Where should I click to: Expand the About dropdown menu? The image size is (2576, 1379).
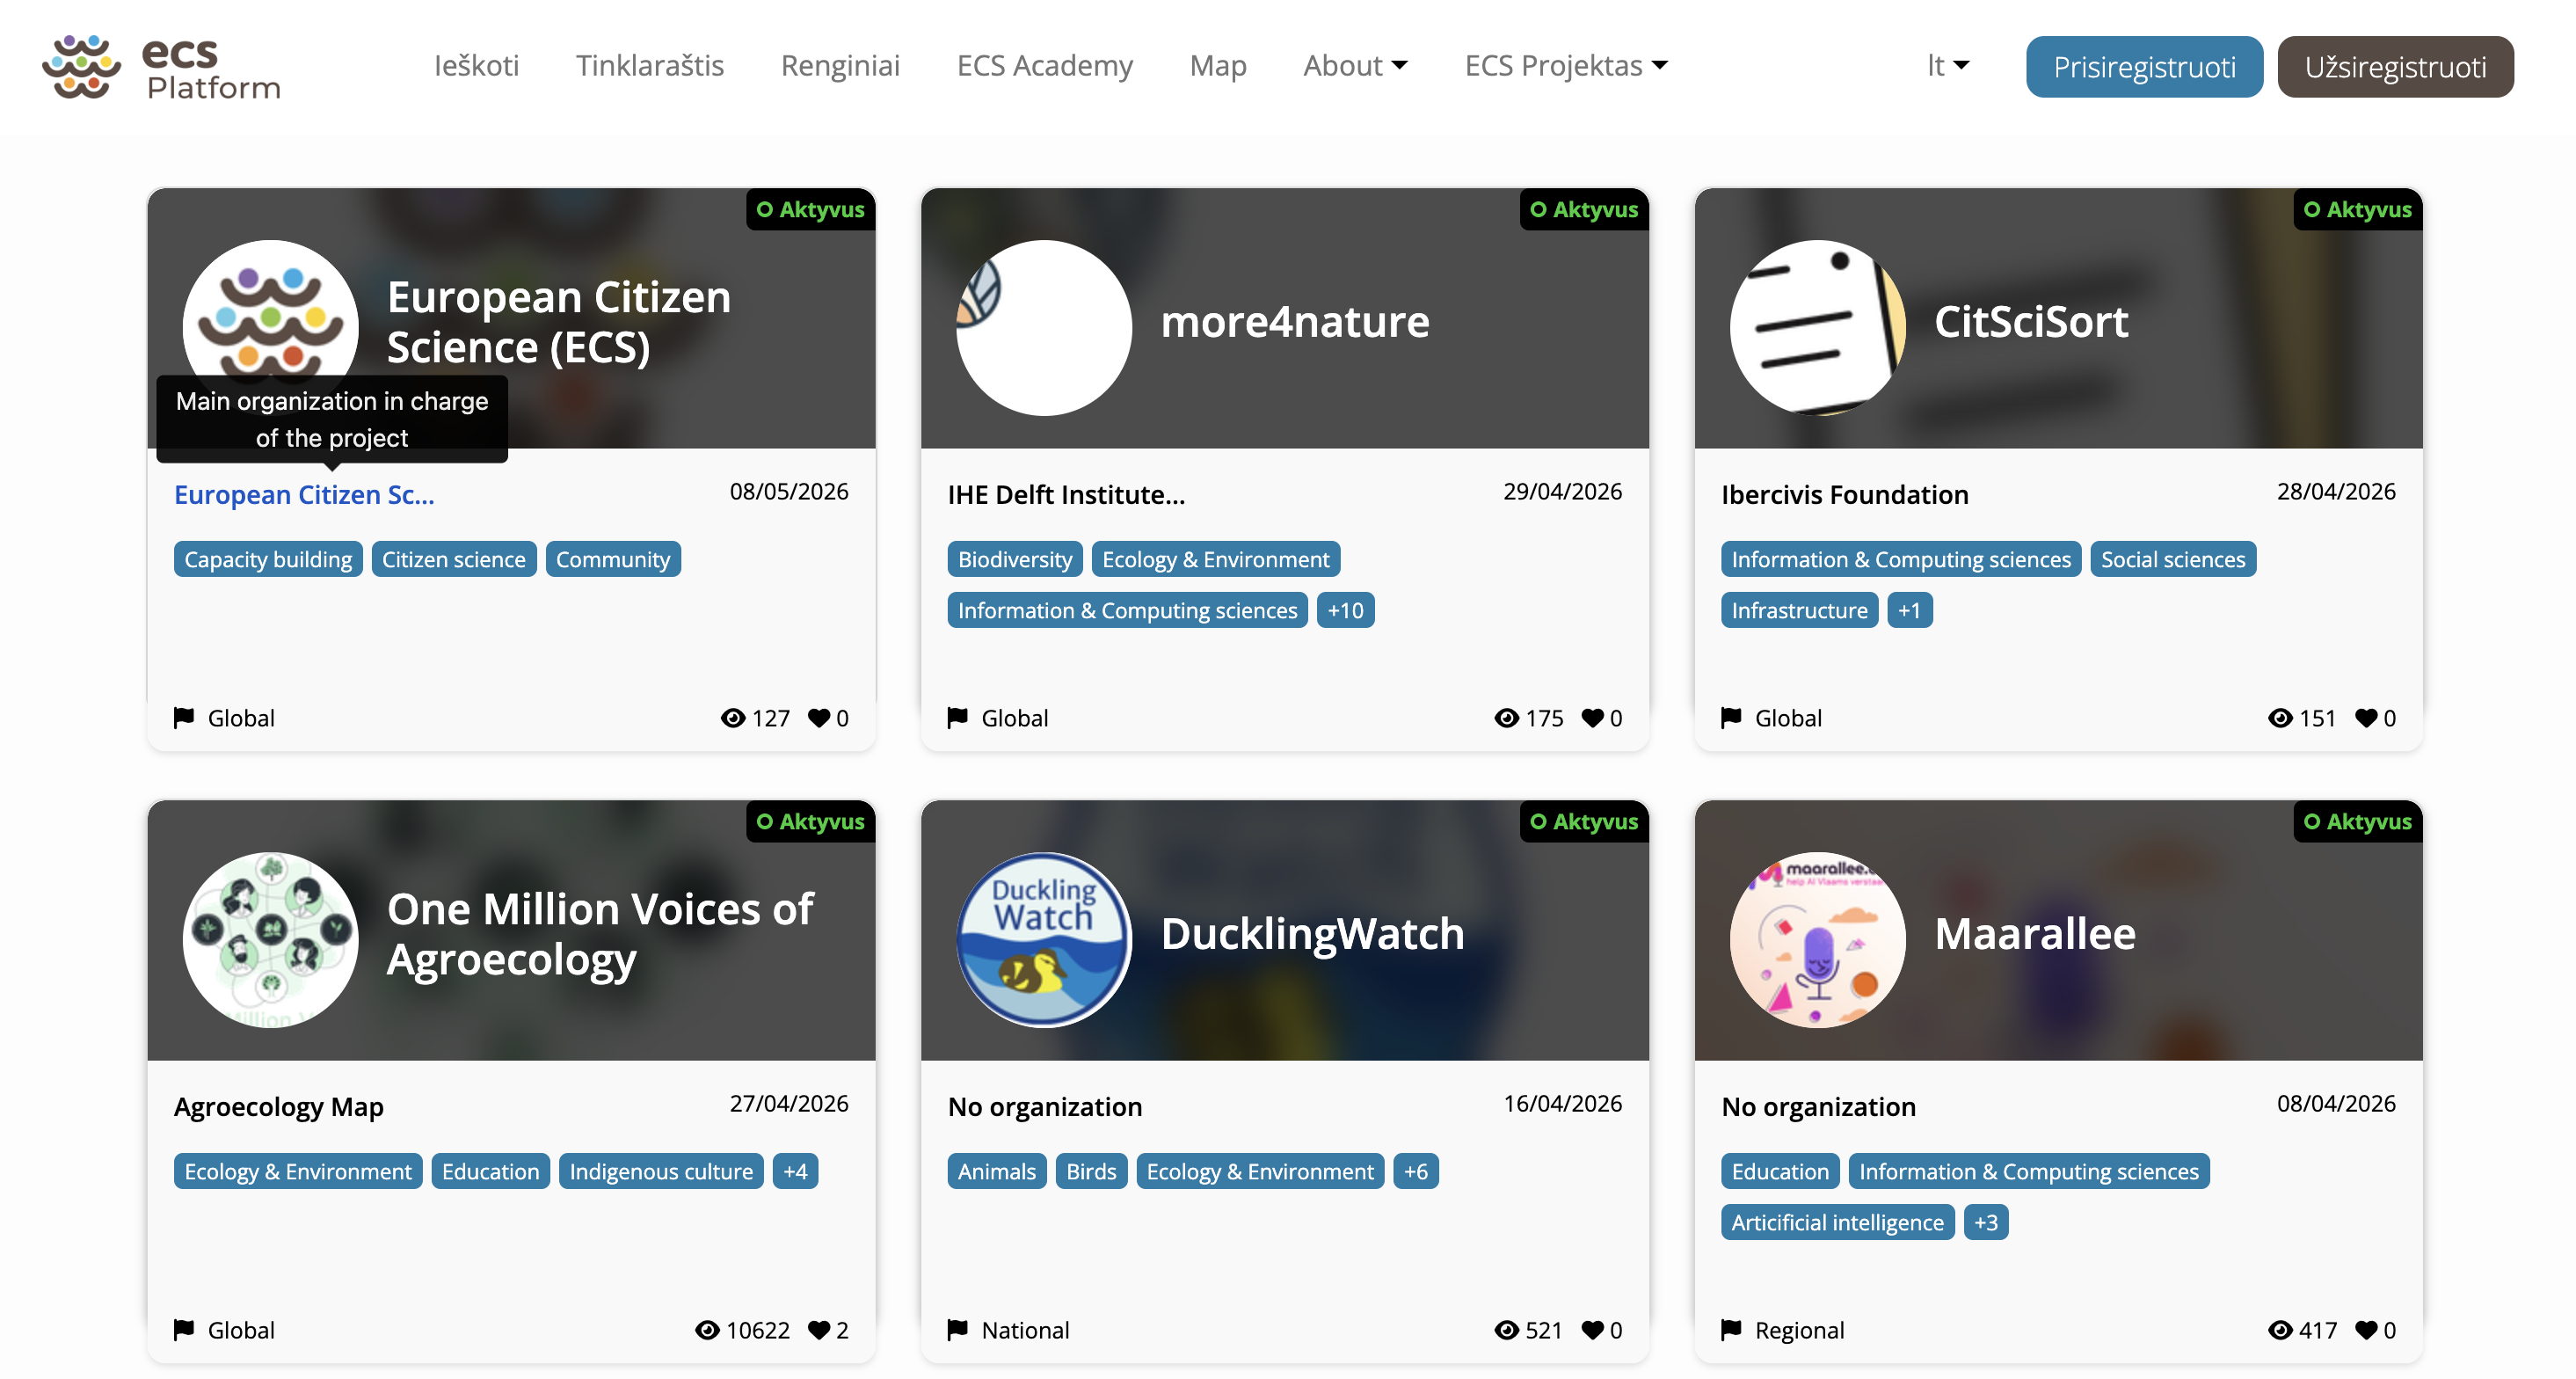[x=1355, y=66]
